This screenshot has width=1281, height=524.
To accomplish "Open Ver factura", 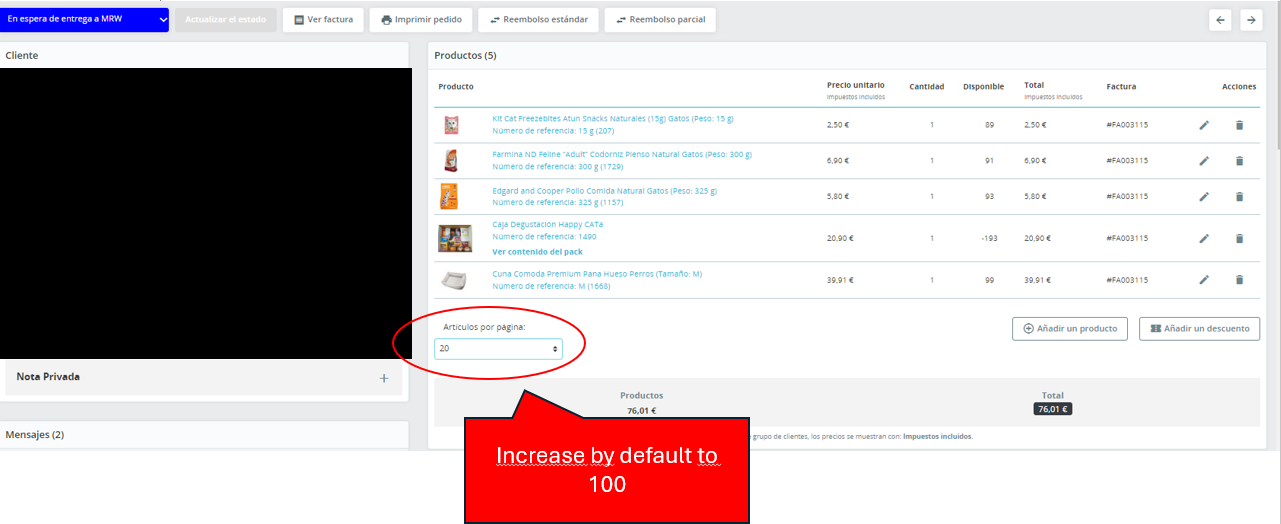I will click(x=323, y=19).
